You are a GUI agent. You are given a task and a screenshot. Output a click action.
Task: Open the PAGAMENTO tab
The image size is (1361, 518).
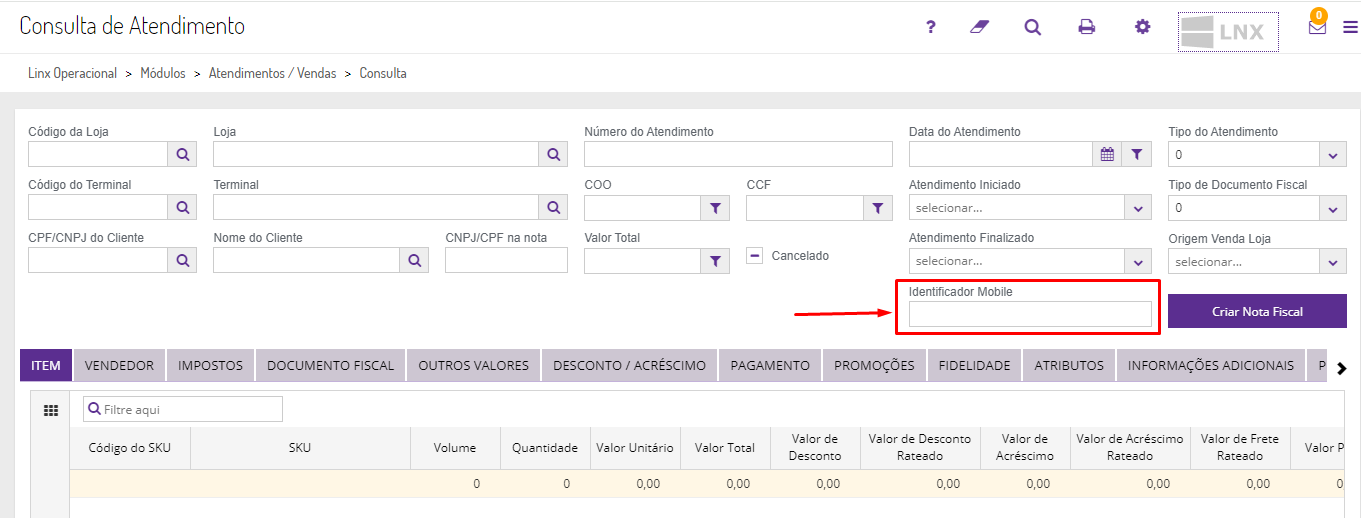pos(770,365)
